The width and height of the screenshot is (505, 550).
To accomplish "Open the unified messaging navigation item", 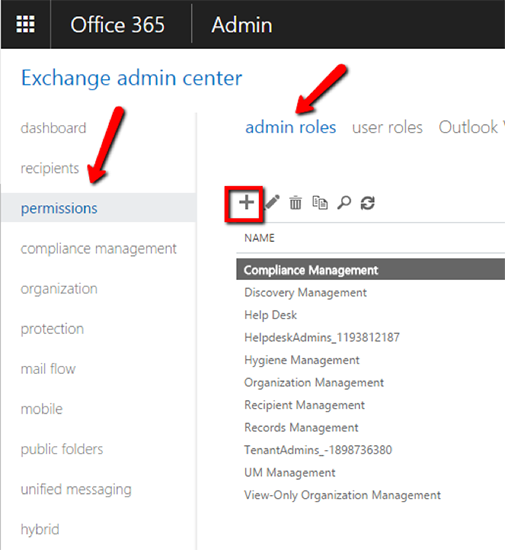I will click(x=76, y=489).
